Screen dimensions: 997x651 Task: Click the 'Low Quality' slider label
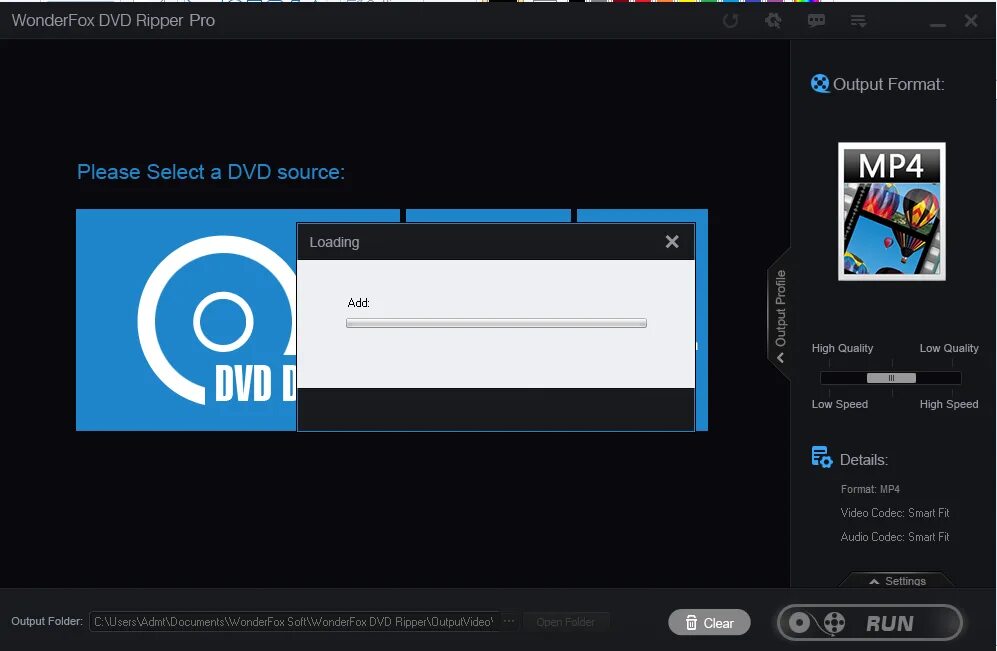[949, 348]
